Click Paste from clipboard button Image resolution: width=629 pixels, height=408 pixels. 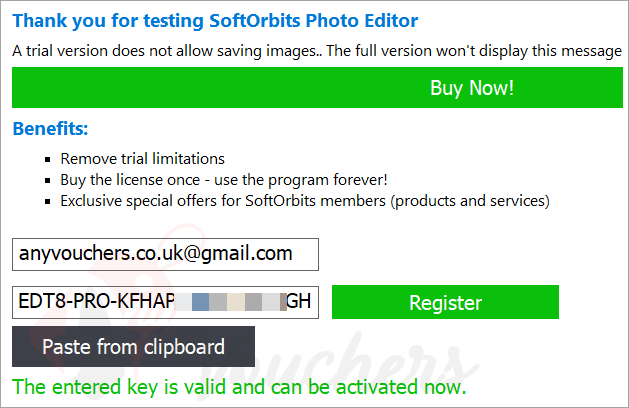(133, 347)
